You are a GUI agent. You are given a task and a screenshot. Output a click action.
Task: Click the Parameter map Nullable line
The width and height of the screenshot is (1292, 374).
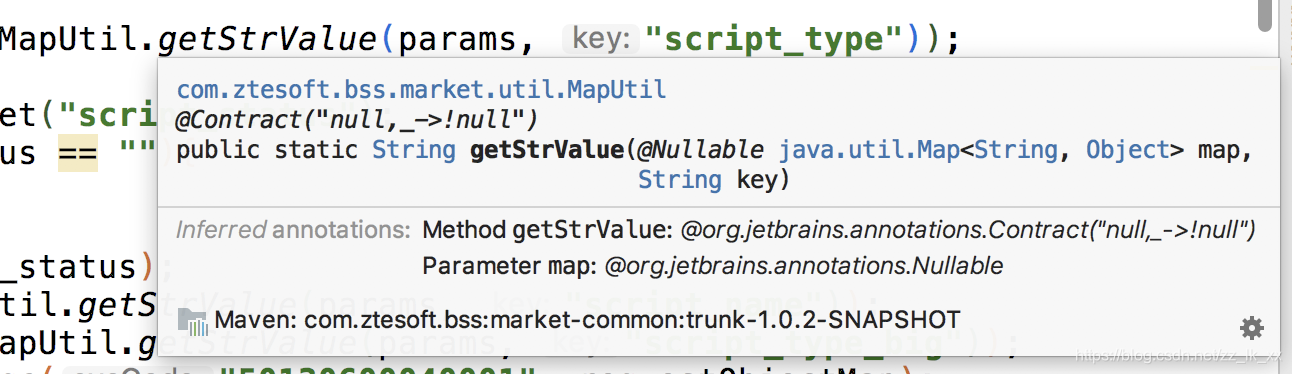click(713, 267)
